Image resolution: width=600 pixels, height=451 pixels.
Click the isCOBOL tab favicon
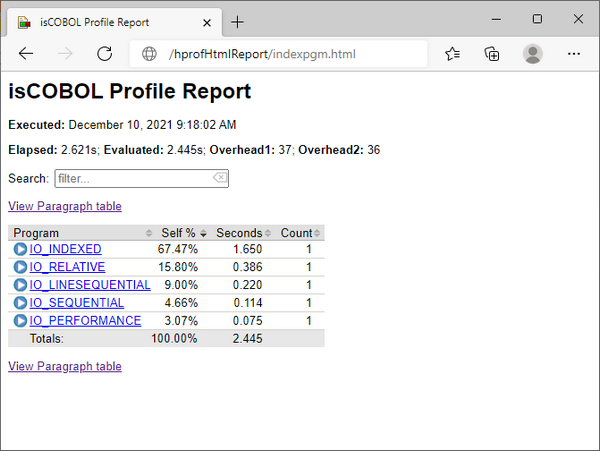pyautogui.click(x=24, y=23)
